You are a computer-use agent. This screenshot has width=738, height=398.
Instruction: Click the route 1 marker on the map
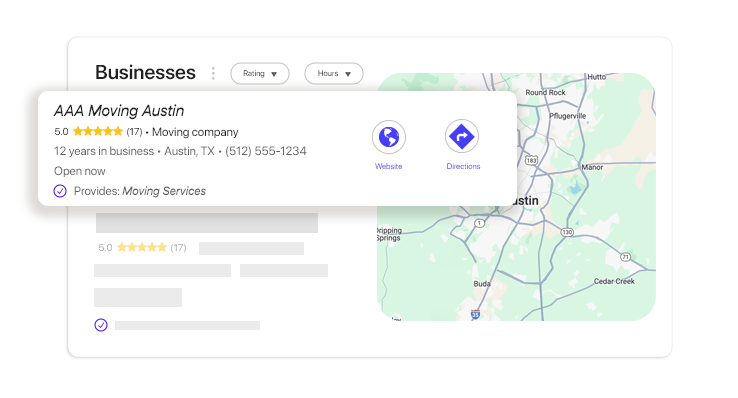click(479, 223)
